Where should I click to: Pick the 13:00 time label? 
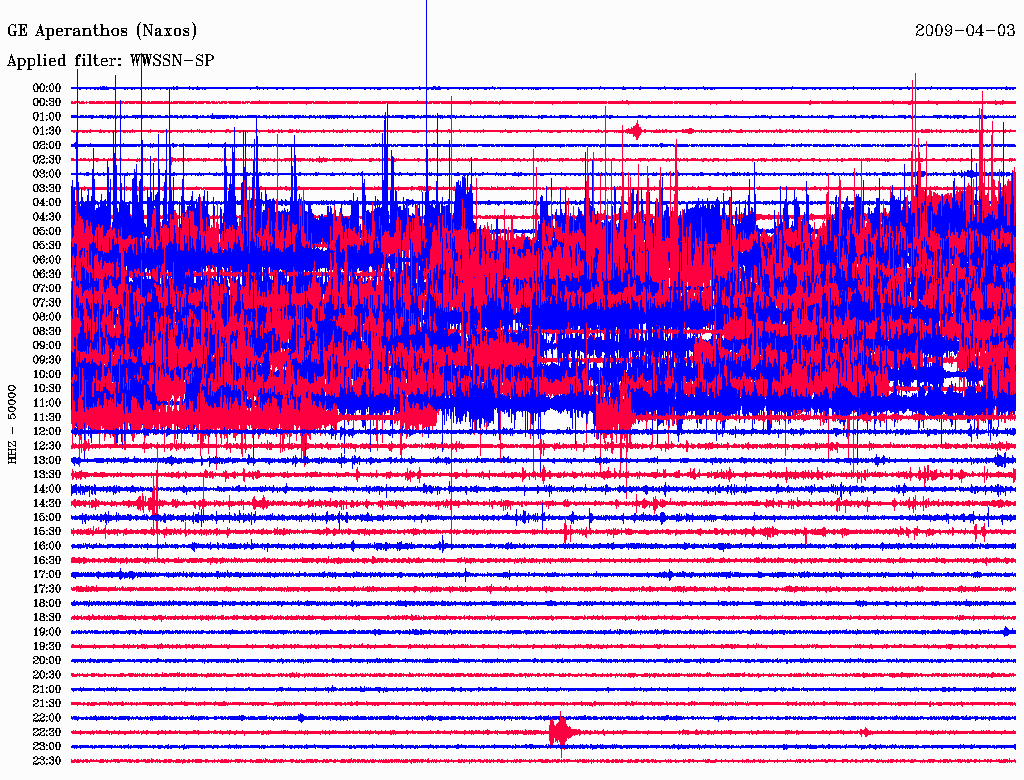[47, 460]
